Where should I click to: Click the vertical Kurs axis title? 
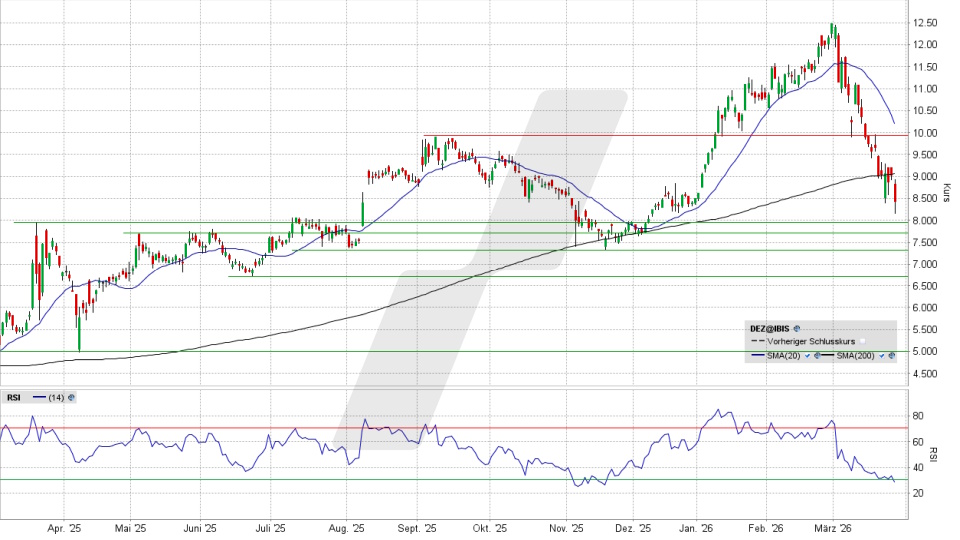(x=947, y=190)
